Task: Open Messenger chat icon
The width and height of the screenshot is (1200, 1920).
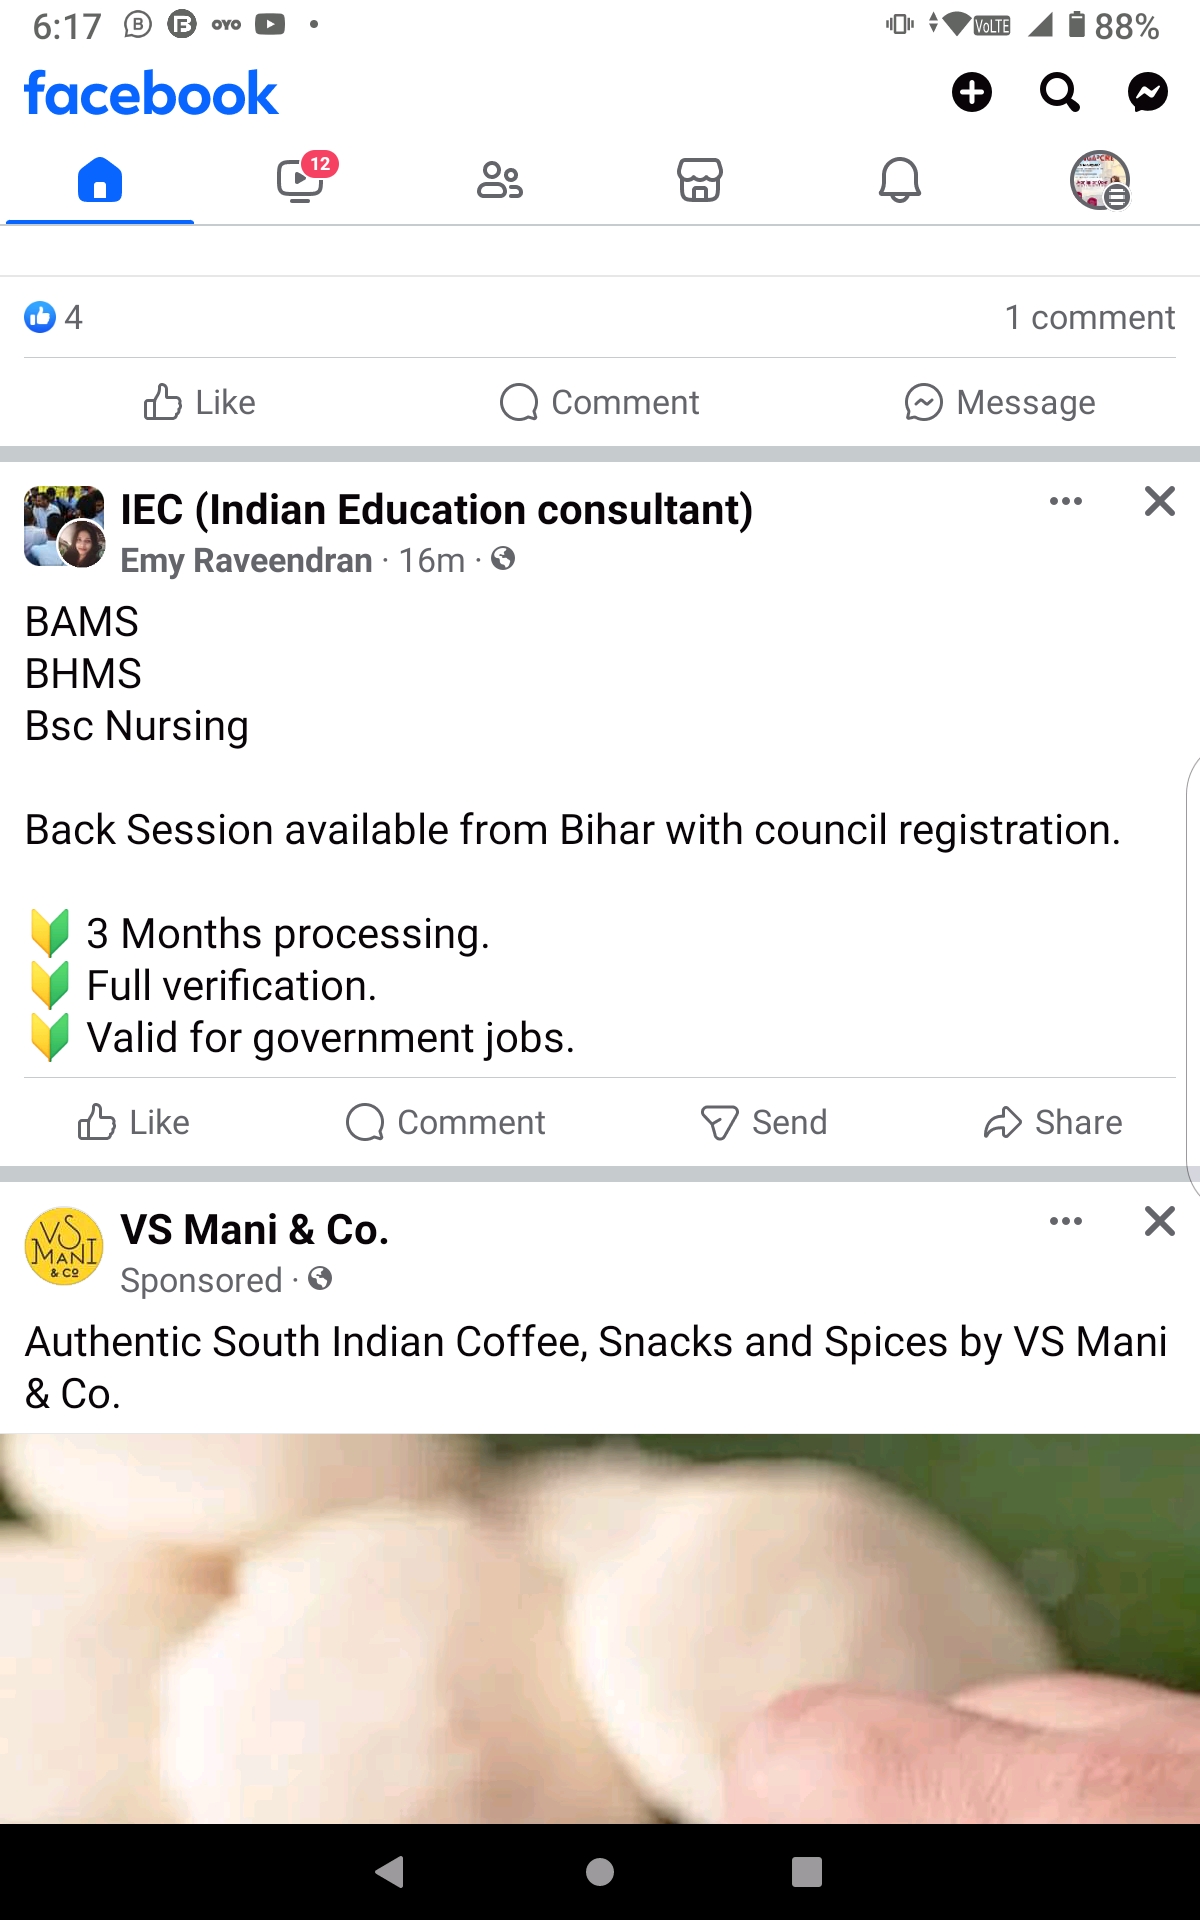Action: 1147,93
